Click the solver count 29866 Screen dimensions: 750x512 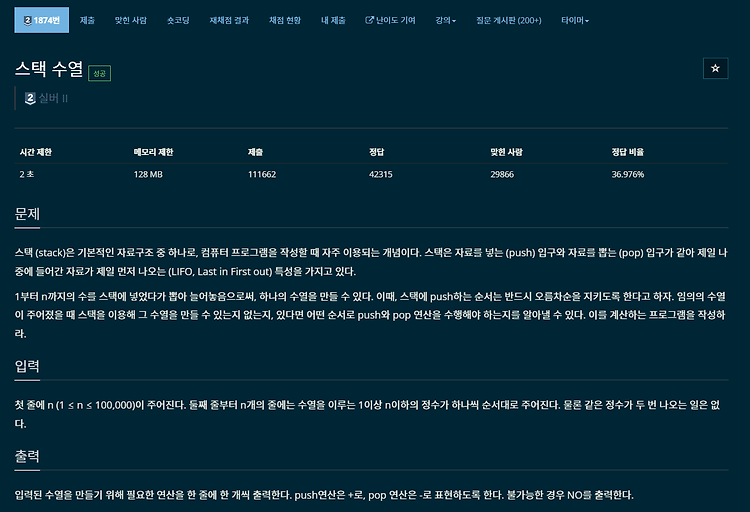tap(502, 174)
